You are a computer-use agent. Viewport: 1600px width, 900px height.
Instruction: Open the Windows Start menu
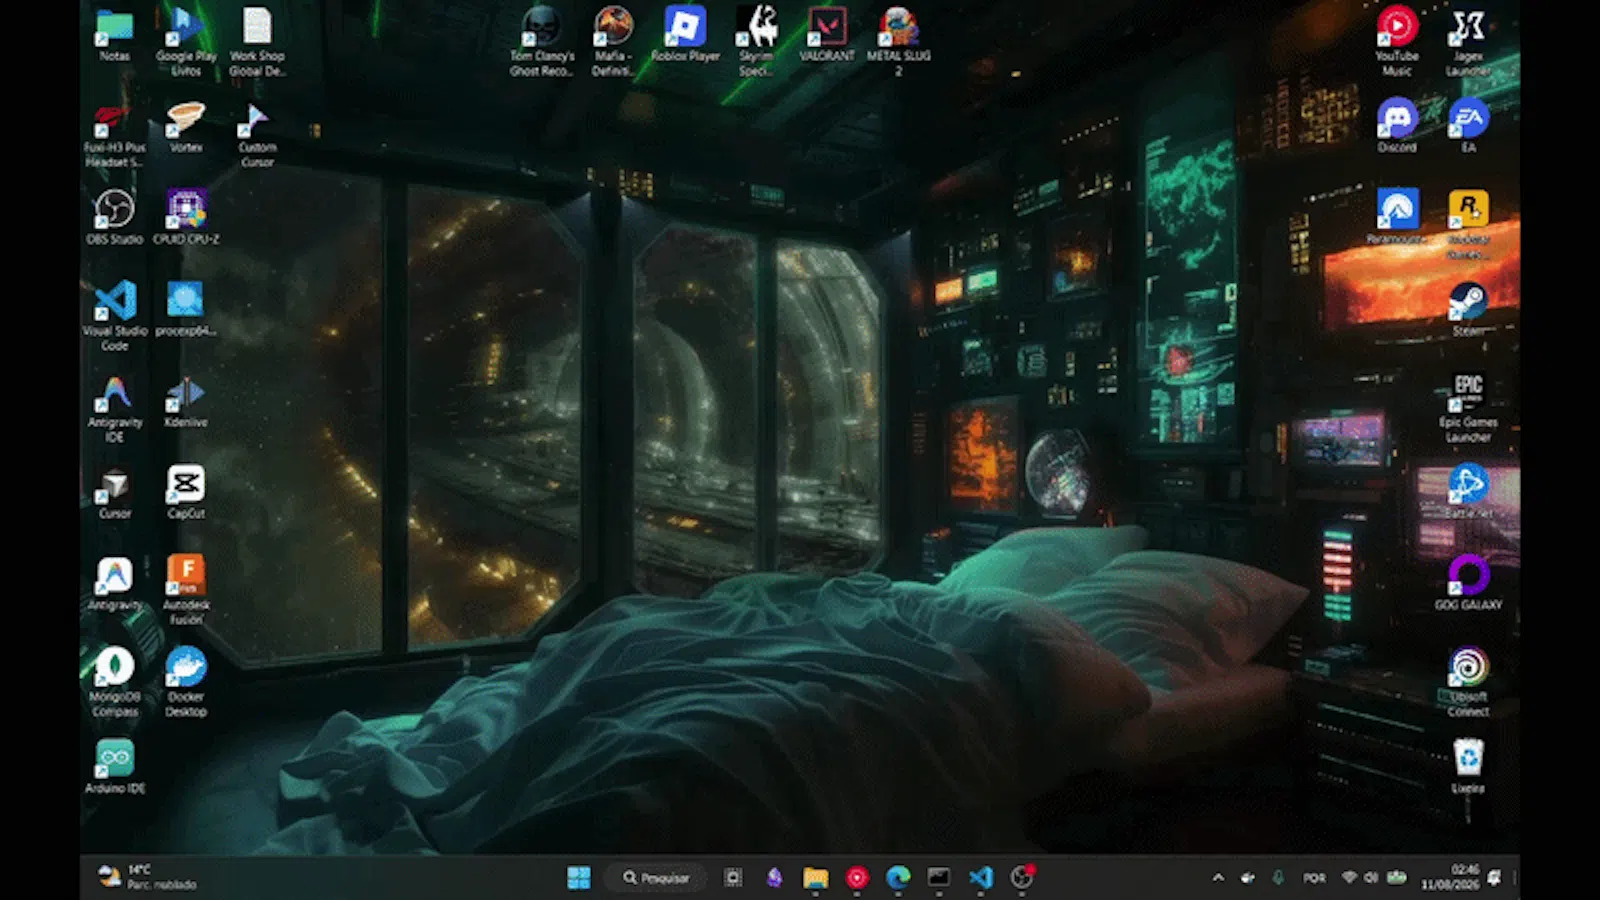(x=578, y=877)
